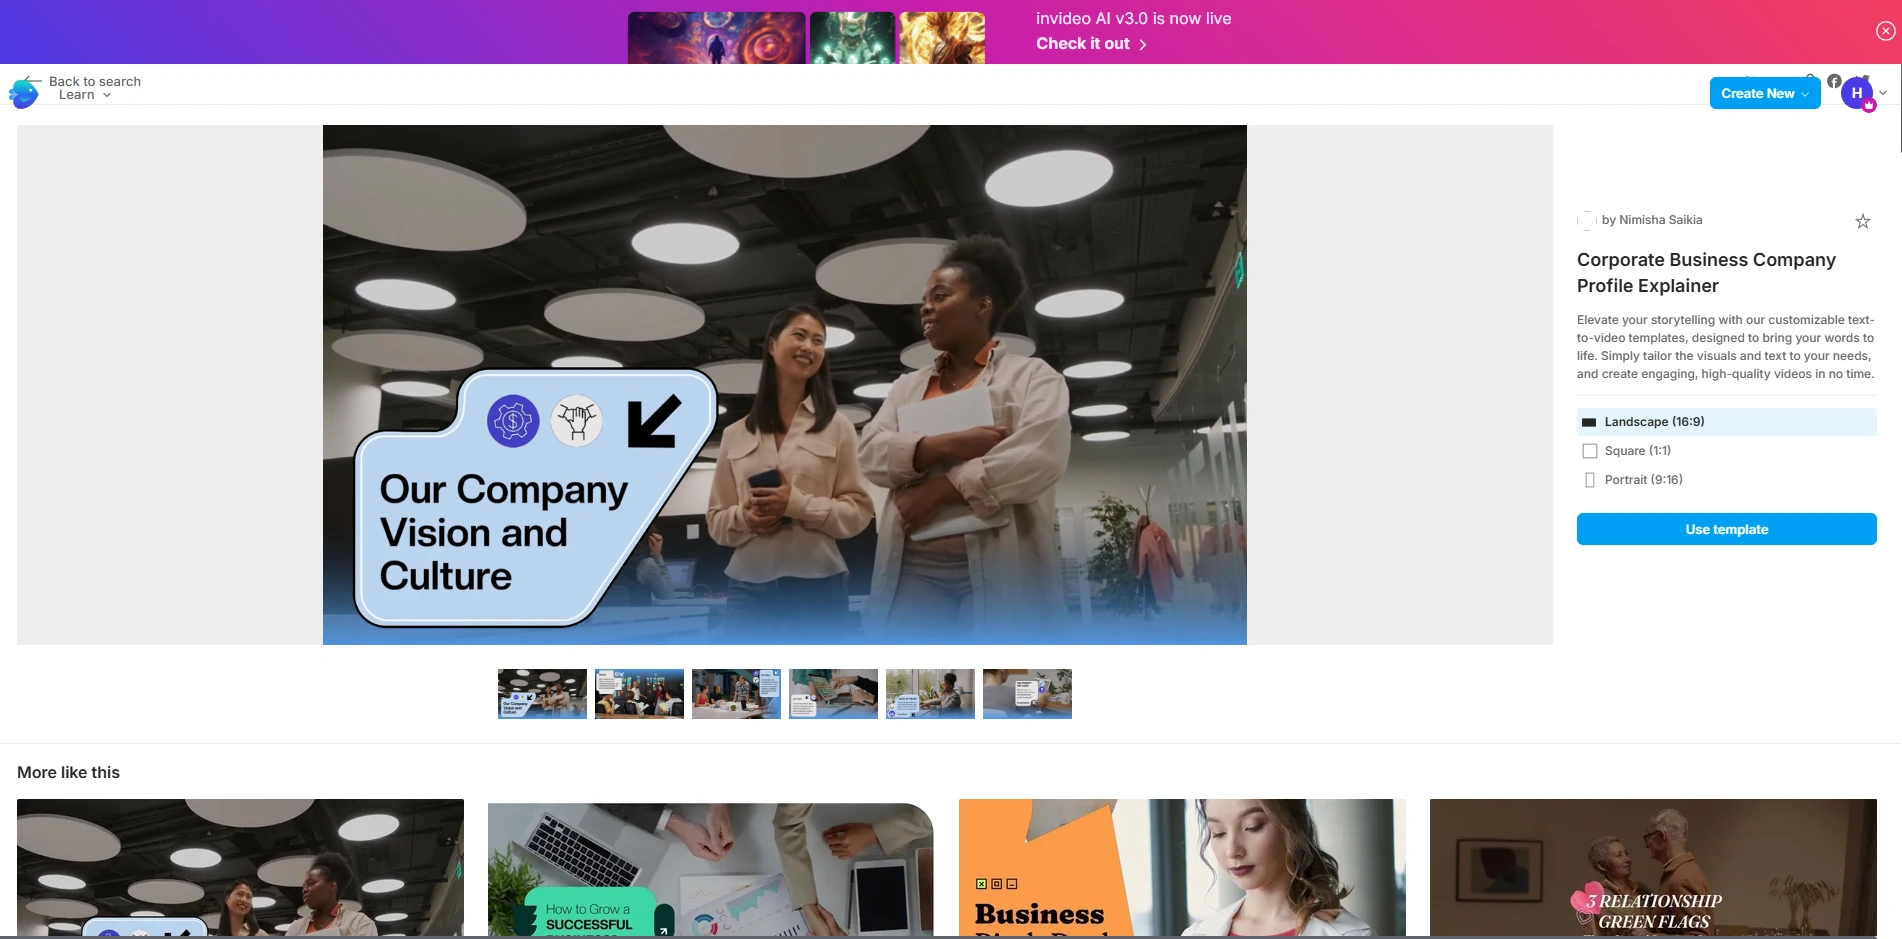Click the template title Corporate Business Company Profile Explainer
This screenshot has height=939, width=1902.
pos(1706,272)
